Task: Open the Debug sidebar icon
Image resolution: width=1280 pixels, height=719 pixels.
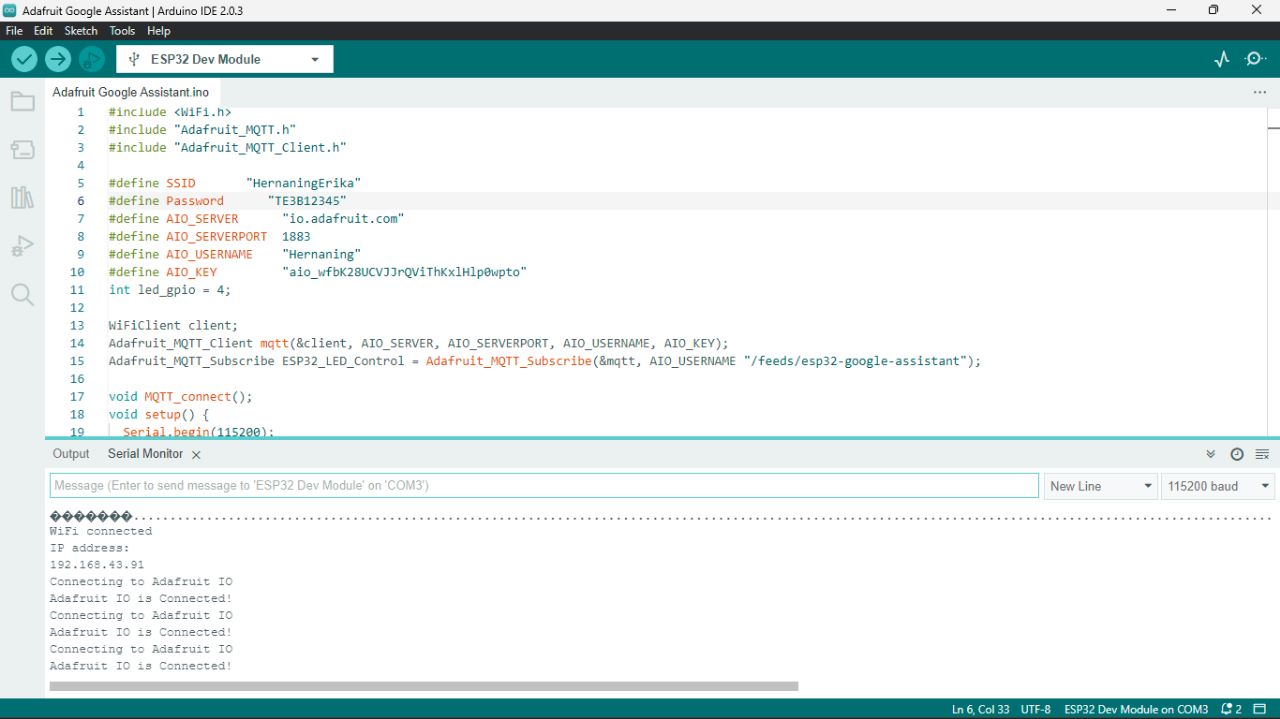Action: coord(22,246)
